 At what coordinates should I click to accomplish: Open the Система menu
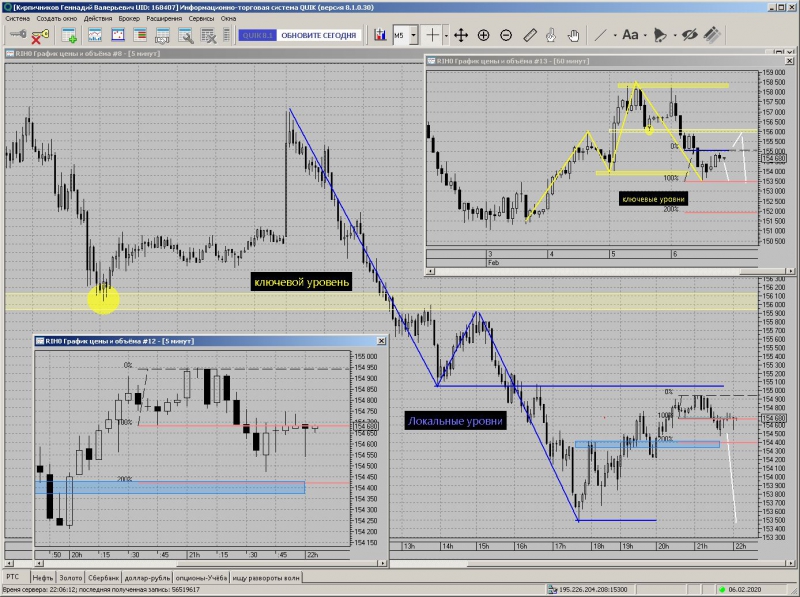[x=18, y=18]
